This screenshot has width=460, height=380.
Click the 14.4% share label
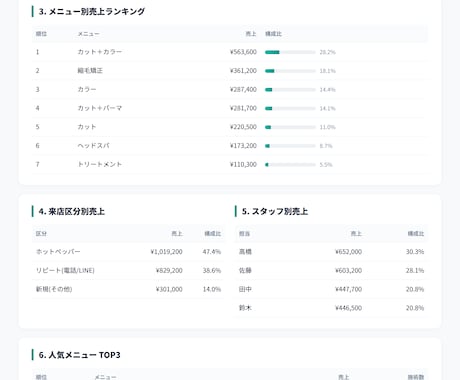(x=327, y=90)
